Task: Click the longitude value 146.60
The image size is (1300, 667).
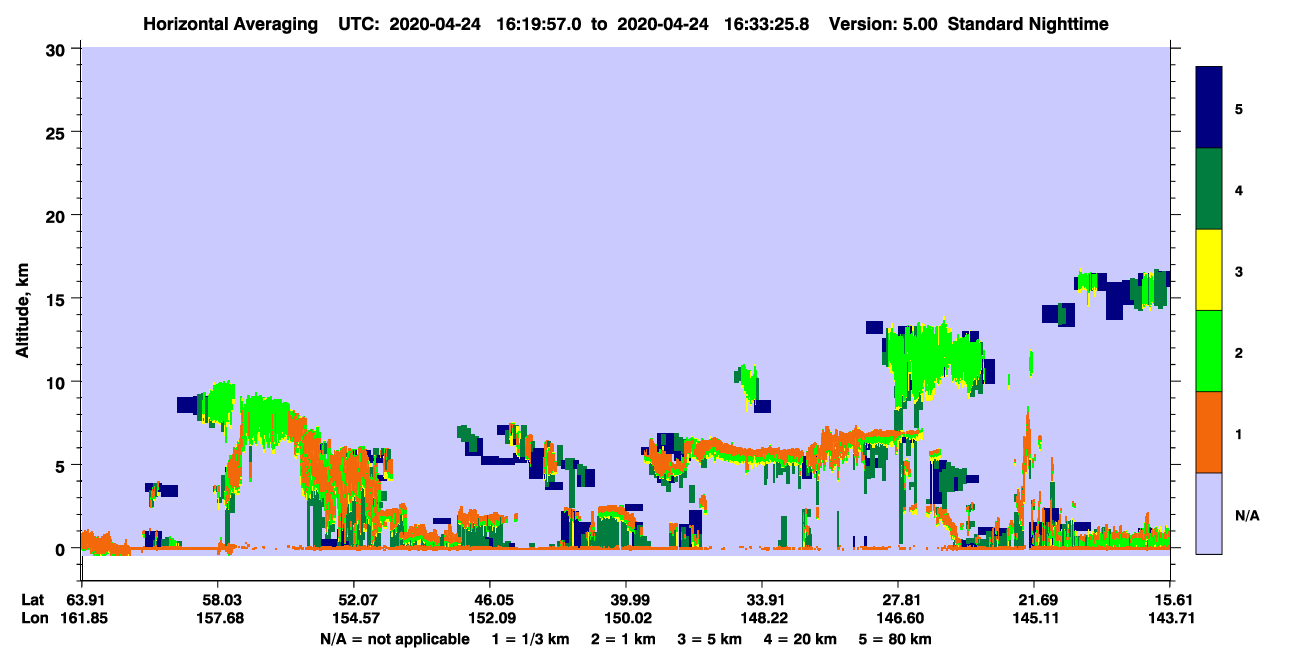Action: [x=900, y=618]
